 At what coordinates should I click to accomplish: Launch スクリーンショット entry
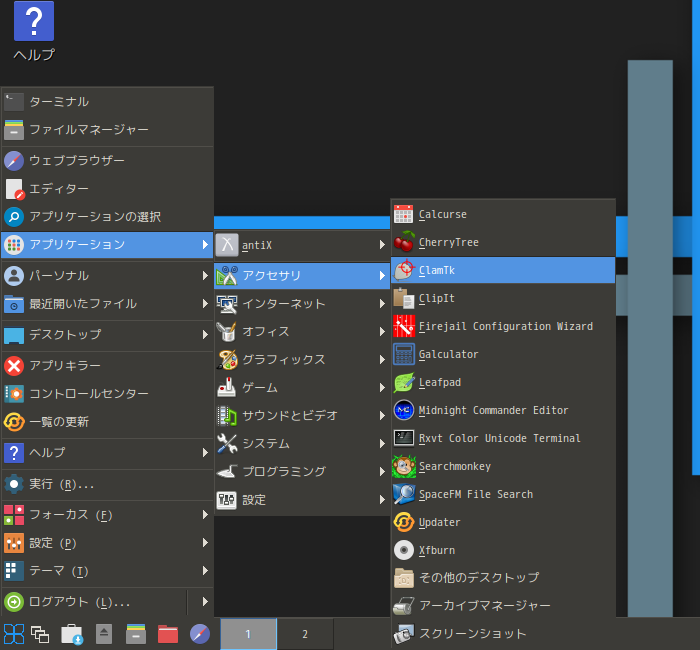click(x=503, y=634)
